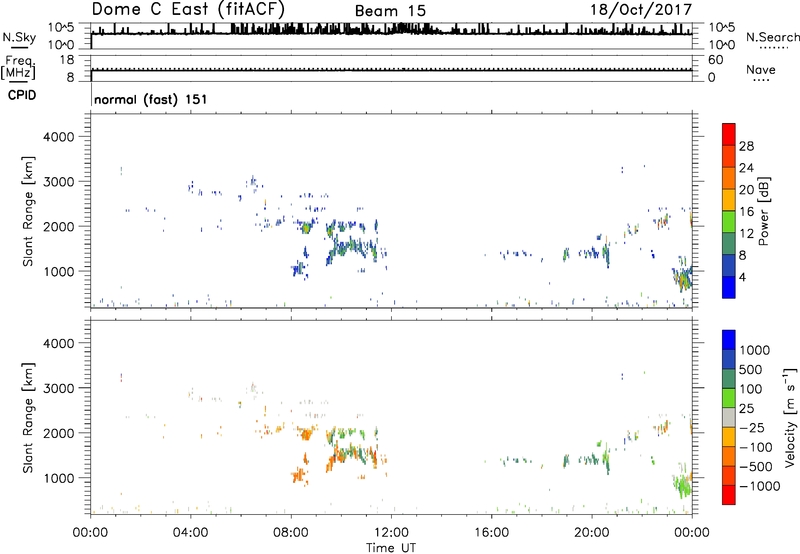The height and width of the screenshot is (554, 800).
Task: Click the "20:00" time tick label
Action: point(591,533)
